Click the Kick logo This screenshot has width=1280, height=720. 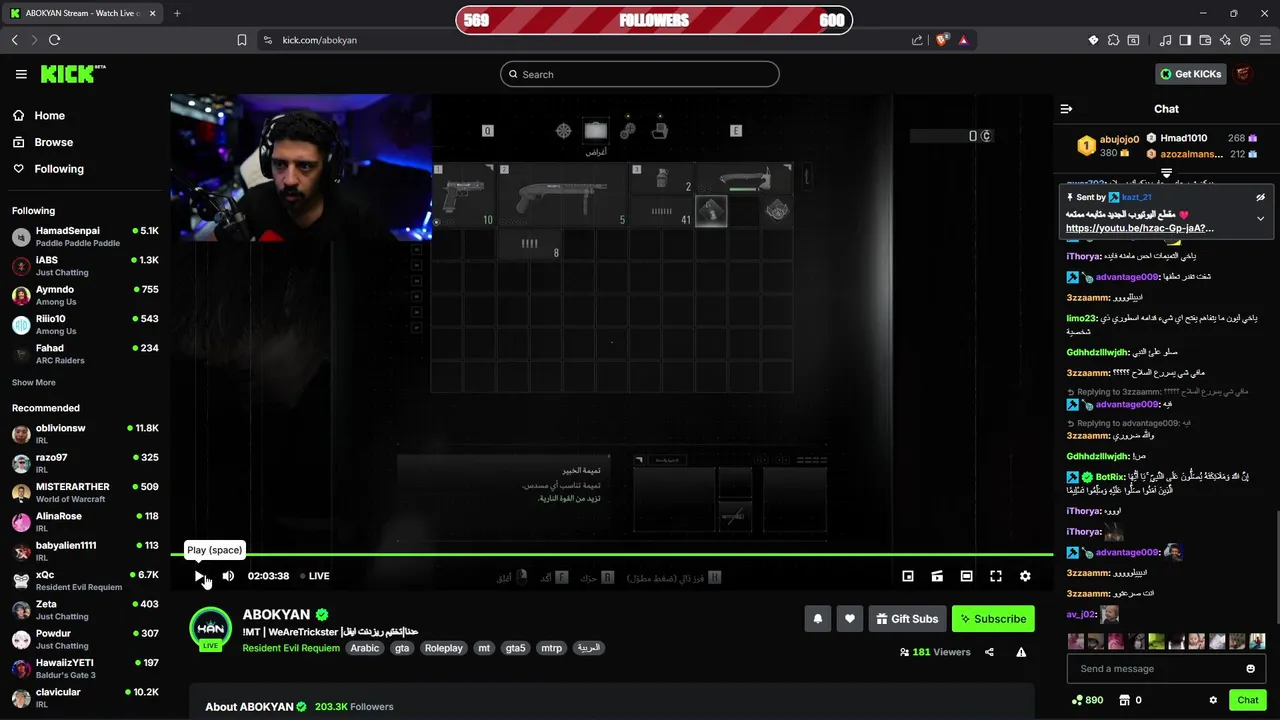pyautogui.click(x=72, y=74)
